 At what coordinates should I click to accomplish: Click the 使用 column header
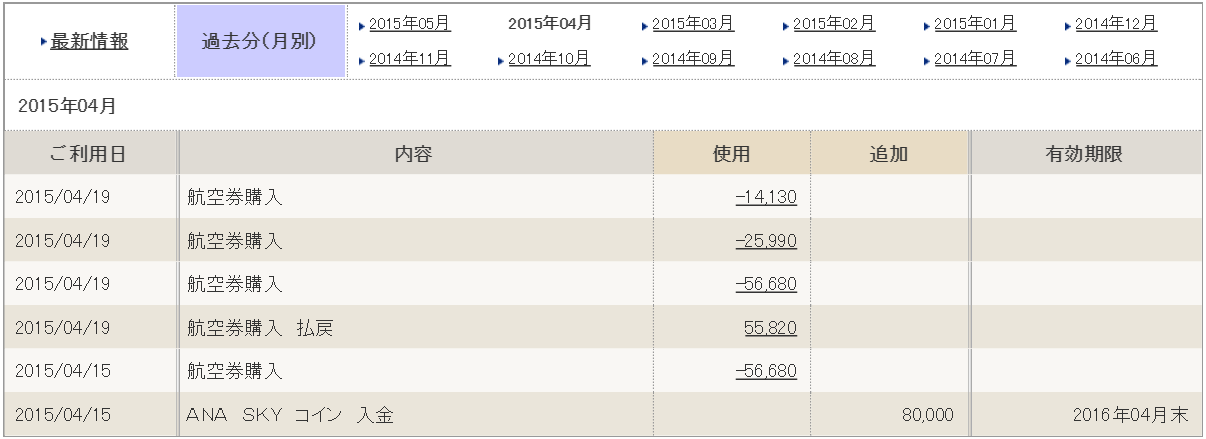pyautogui.click(x=731, y=154)
